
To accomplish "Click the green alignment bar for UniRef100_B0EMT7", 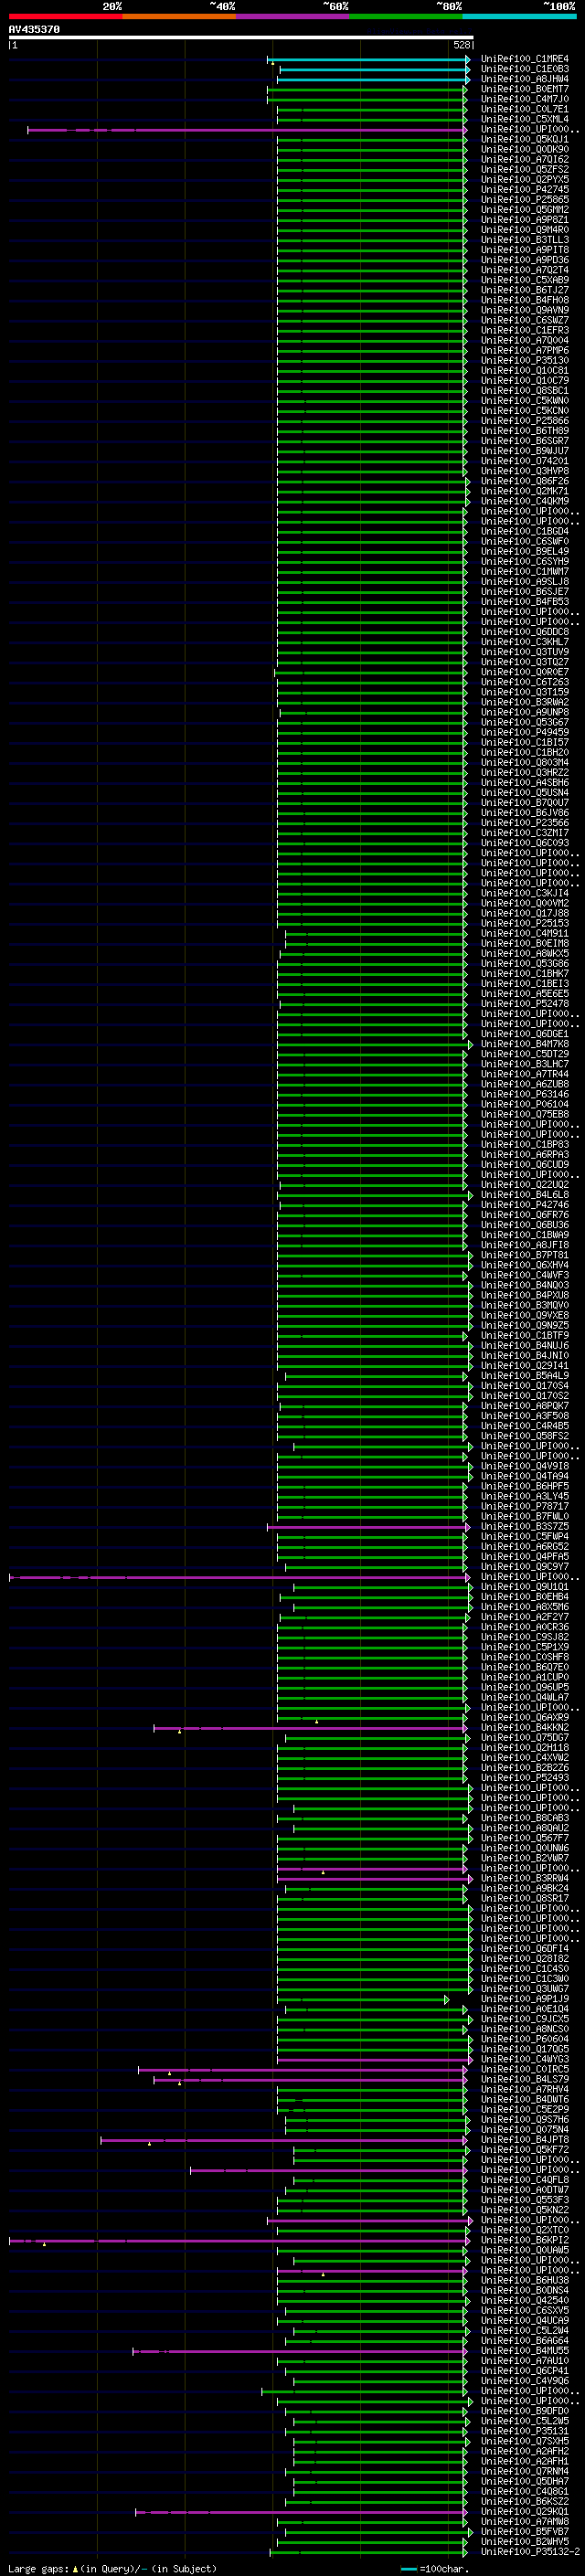I will coord(367,89).
